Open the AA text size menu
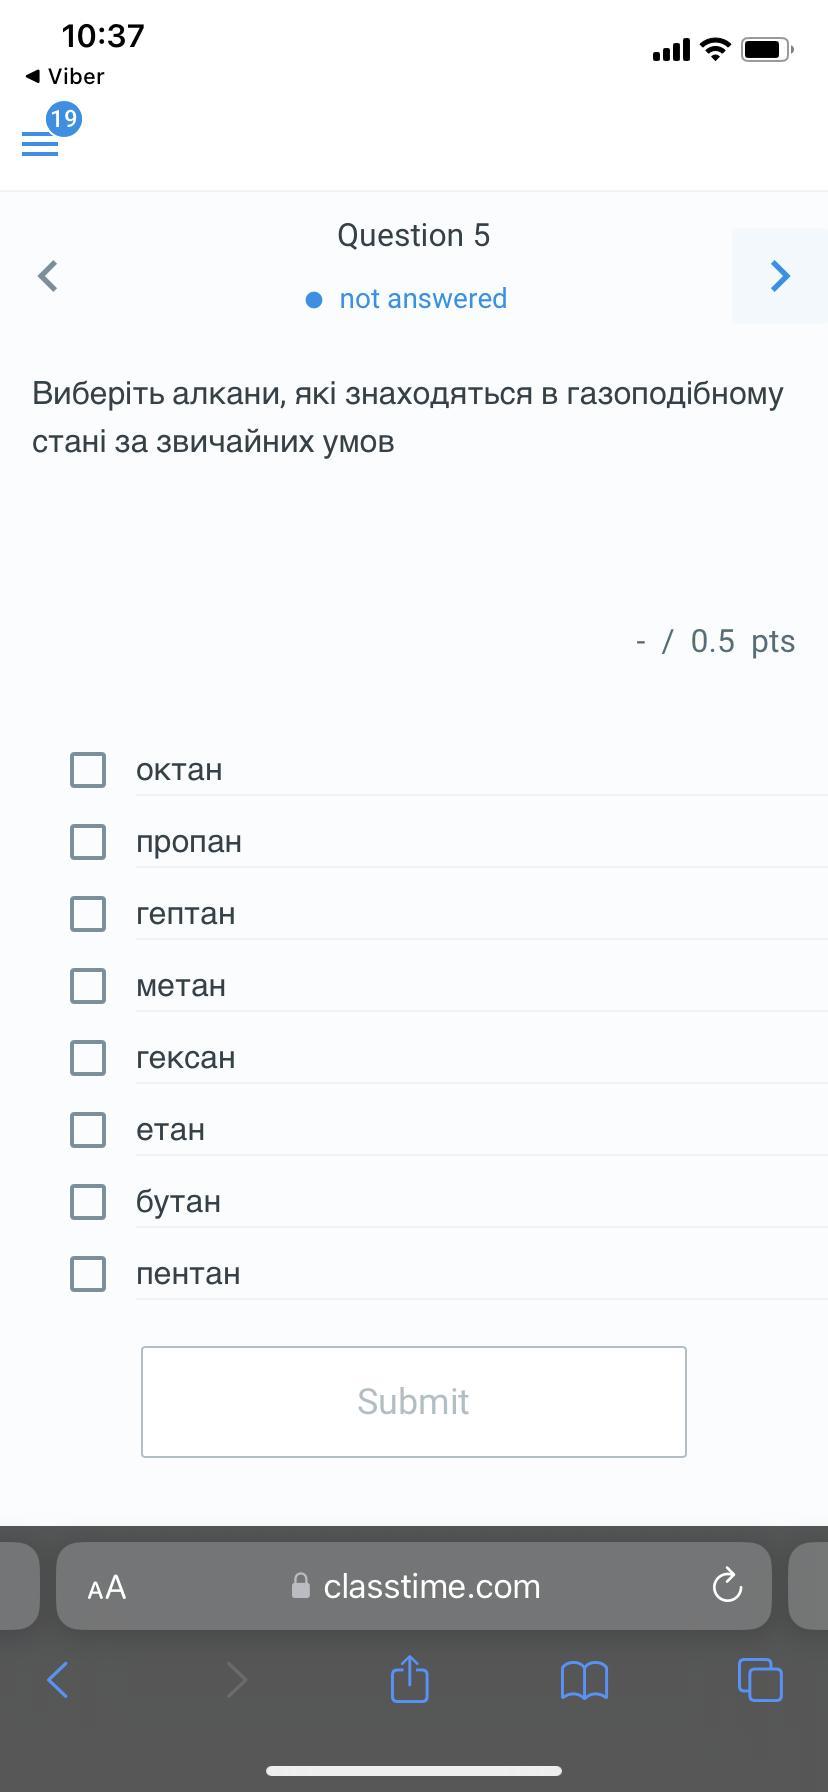Viewport: 828px width, 1792px height. (x=107, y=1587)
